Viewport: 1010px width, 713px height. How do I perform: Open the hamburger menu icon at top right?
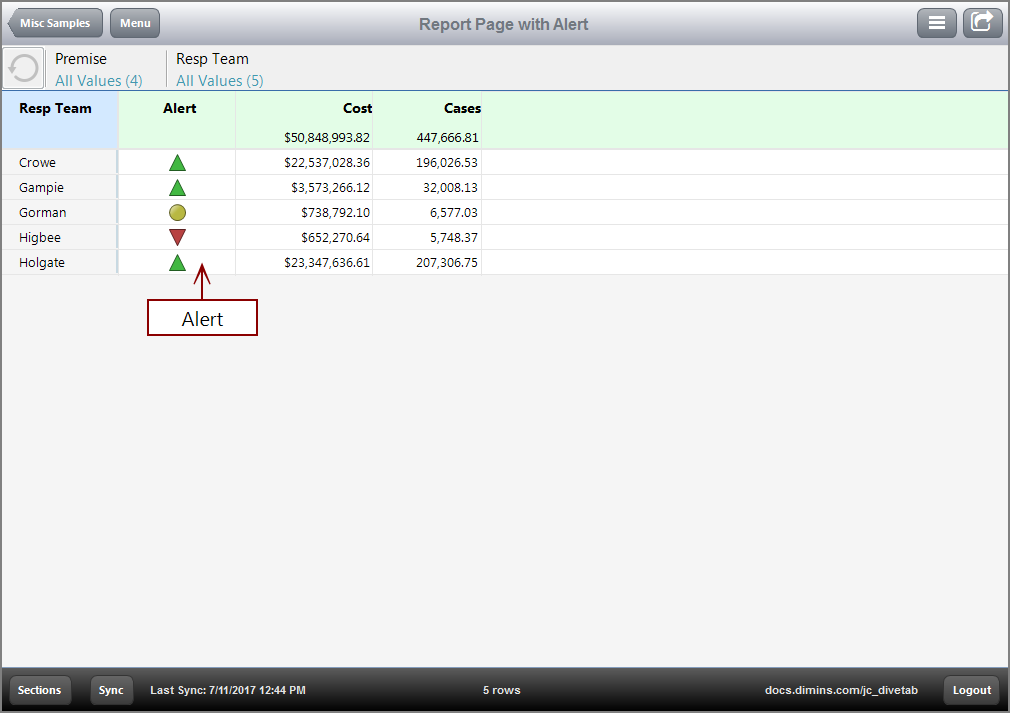937,22
